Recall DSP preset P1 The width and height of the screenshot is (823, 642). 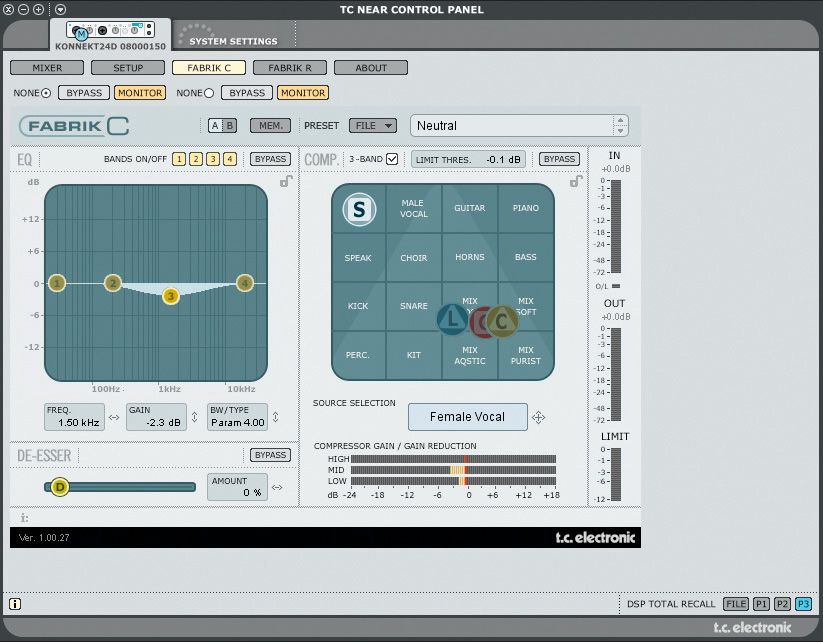click(761, 604)
